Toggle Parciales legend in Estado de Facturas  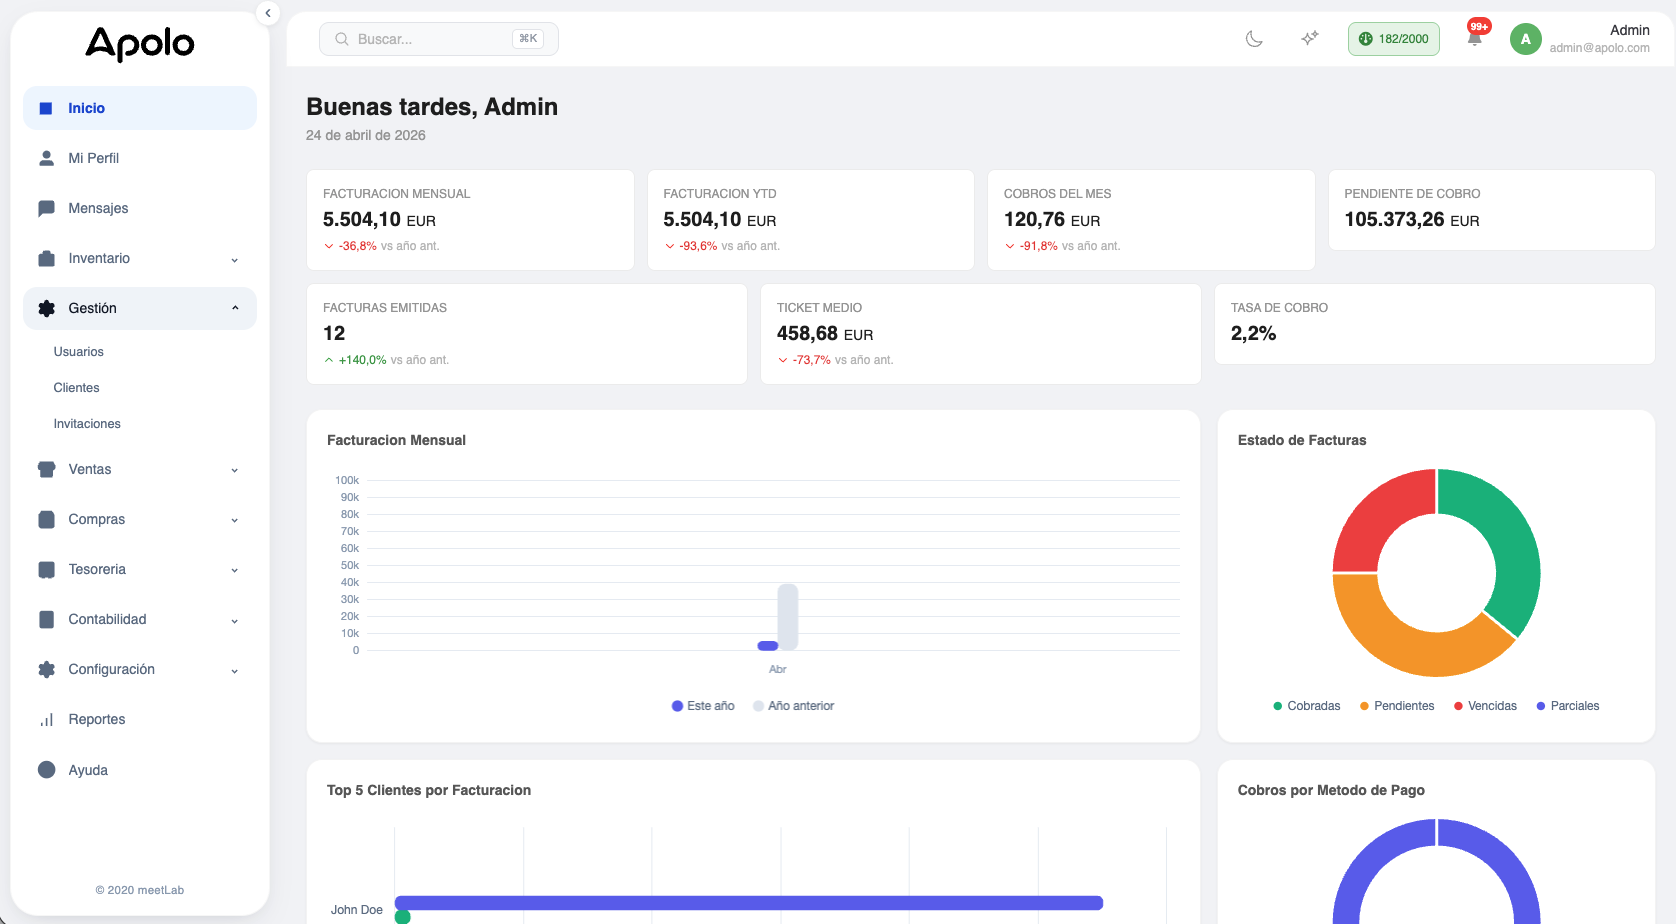pos(1568,706)
